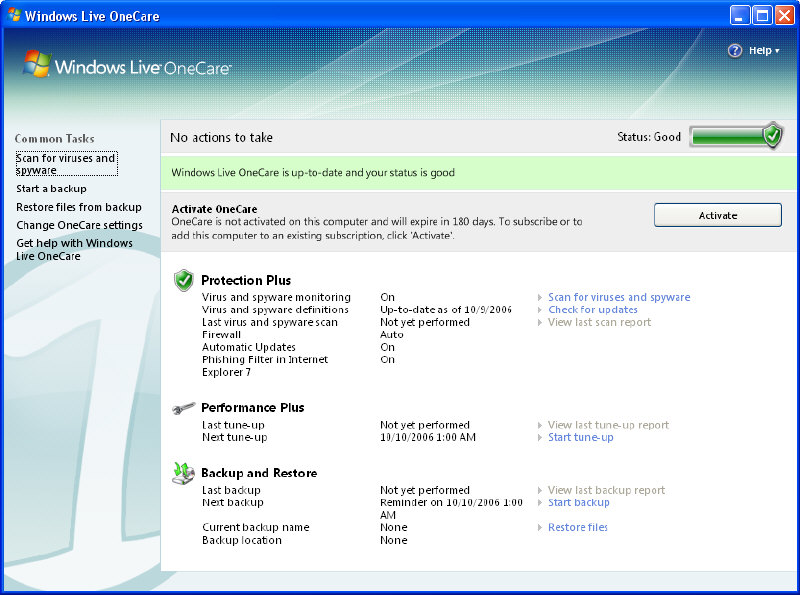Click the Performance Plus heading
The height and width of the screenshot is (595, 800).
click(x=253, y=408)
